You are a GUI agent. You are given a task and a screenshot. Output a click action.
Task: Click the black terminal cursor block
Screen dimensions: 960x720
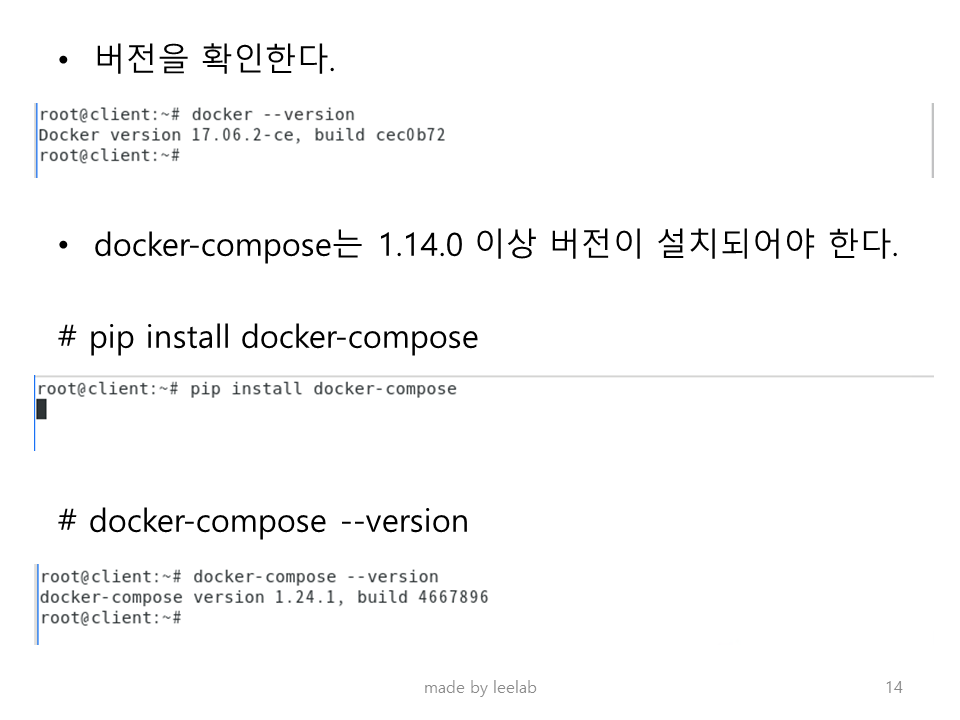click(42, 409)
